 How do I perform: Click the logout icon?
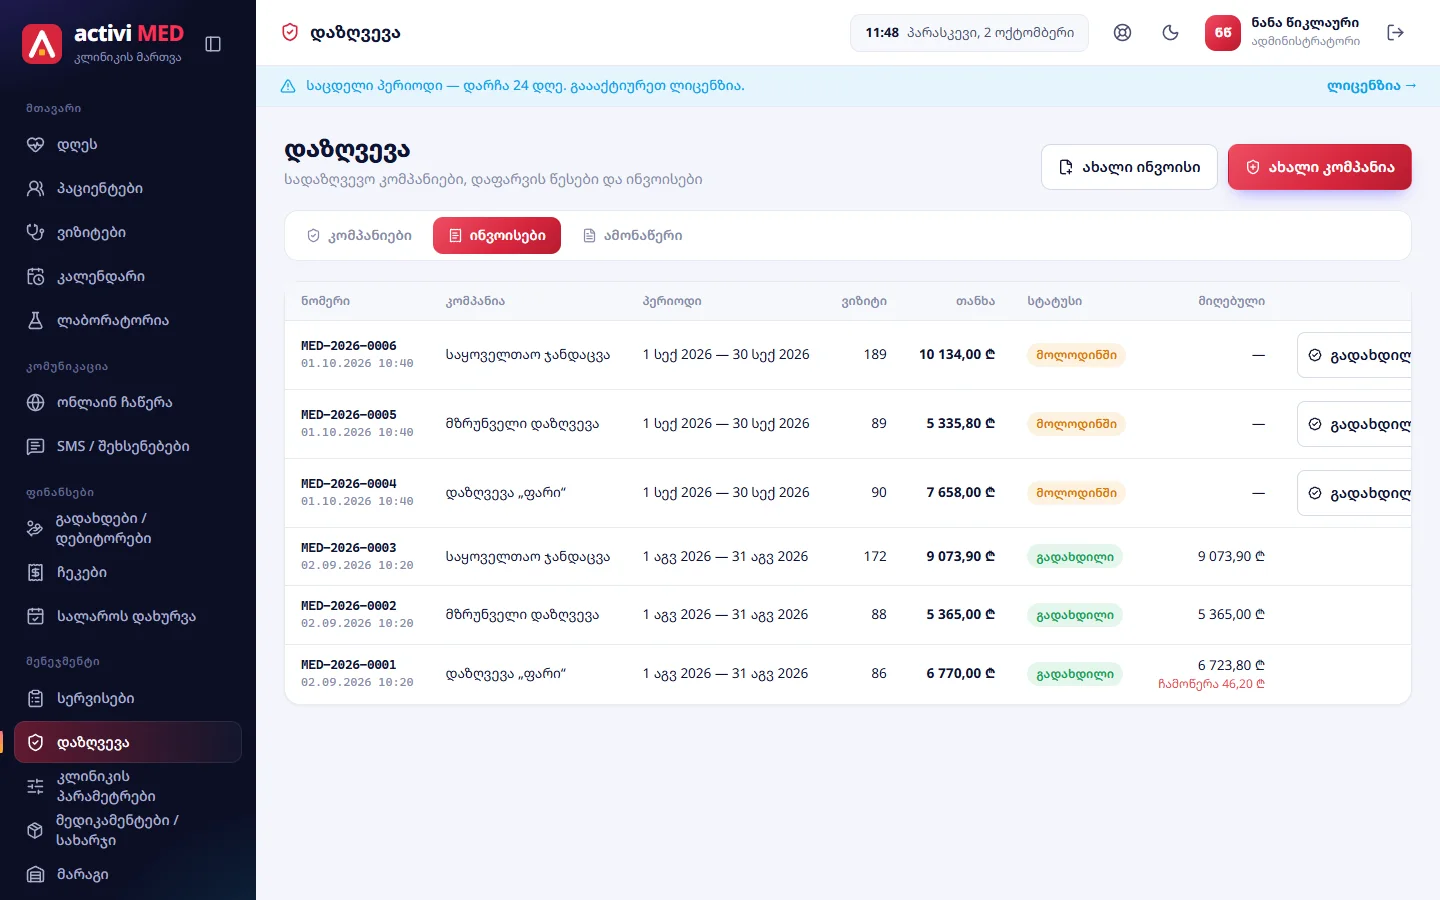tap(1396, 33)
